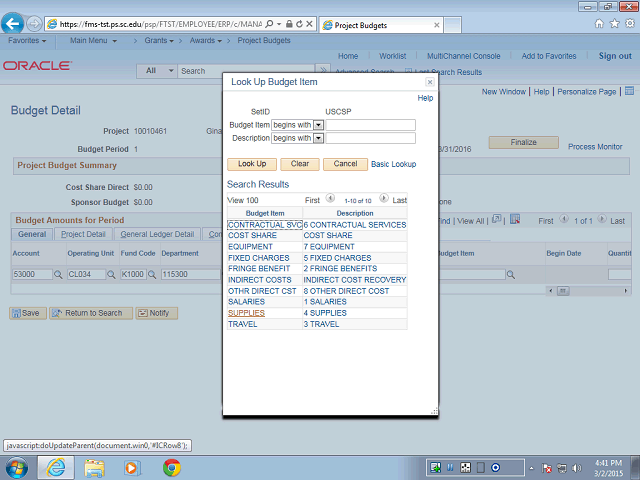Click the Help link in lookup dialog

pos(425,98)
